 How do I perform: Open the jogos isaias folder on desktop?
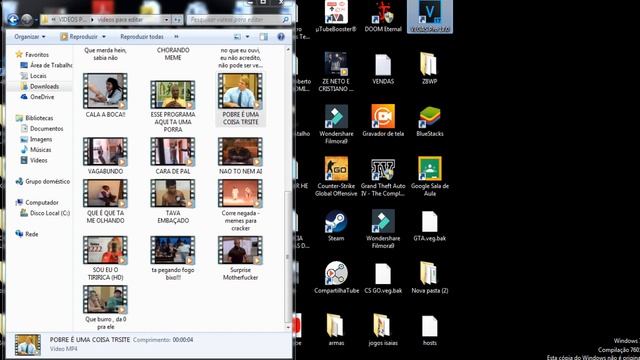coord(383,330)
